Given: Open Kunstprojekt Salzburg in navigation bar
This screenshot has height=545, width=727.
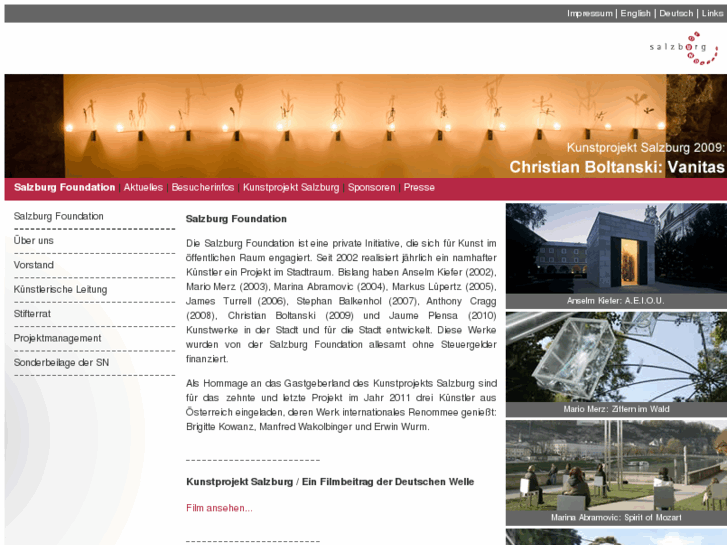Looking at the screenshot, I should coord(291,187).
